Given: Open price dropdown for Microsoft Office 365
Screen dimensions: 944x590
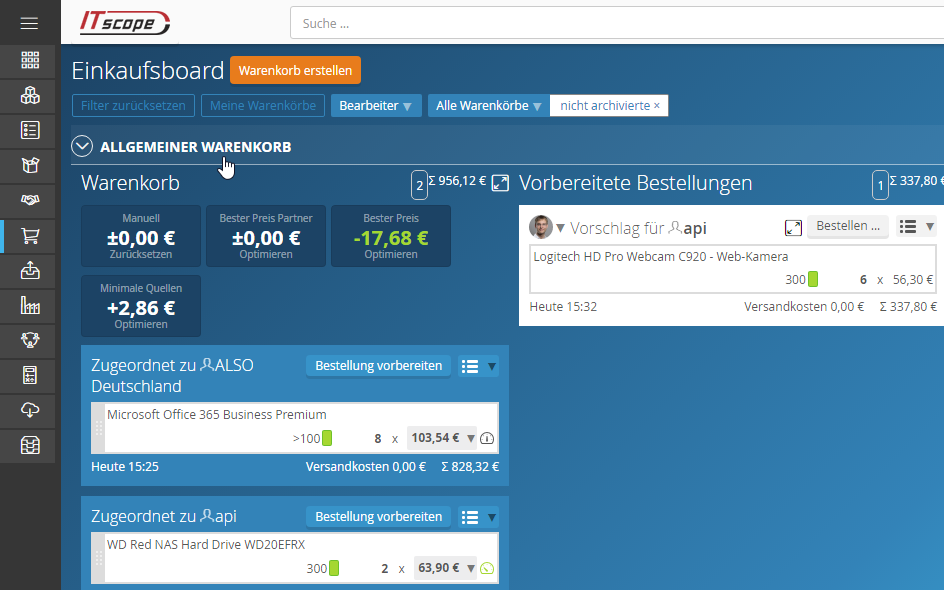Looking at the screenshot, I should click(x=471, y=438).
